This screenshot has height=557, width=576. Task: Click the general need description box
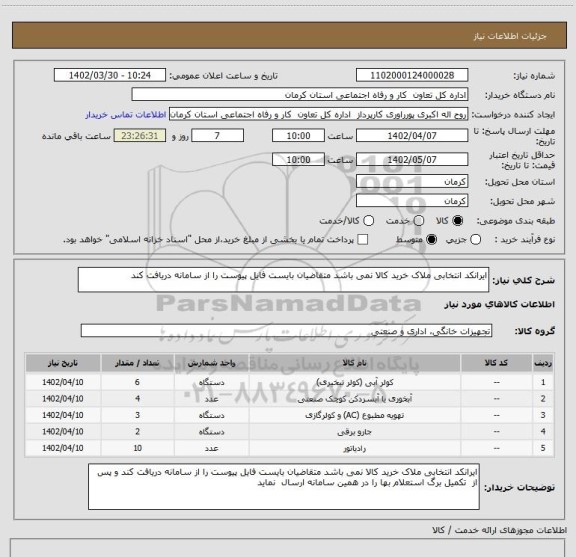coord(283,280)
